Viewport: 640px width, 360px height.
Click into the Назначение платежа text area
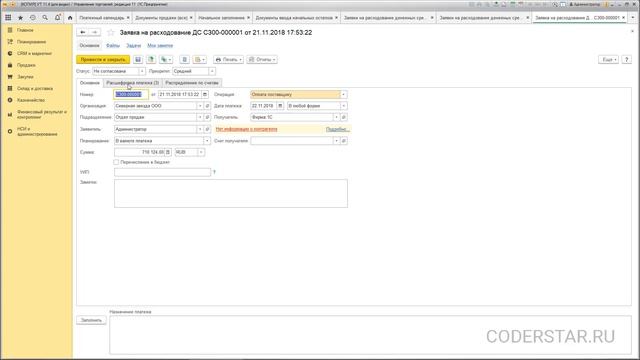[370, 335]
